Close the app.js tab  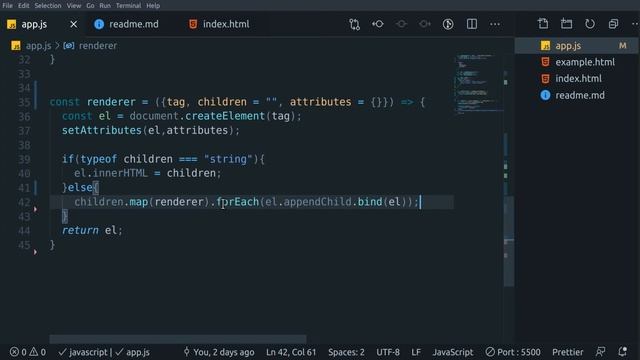(x=73, y=24)
